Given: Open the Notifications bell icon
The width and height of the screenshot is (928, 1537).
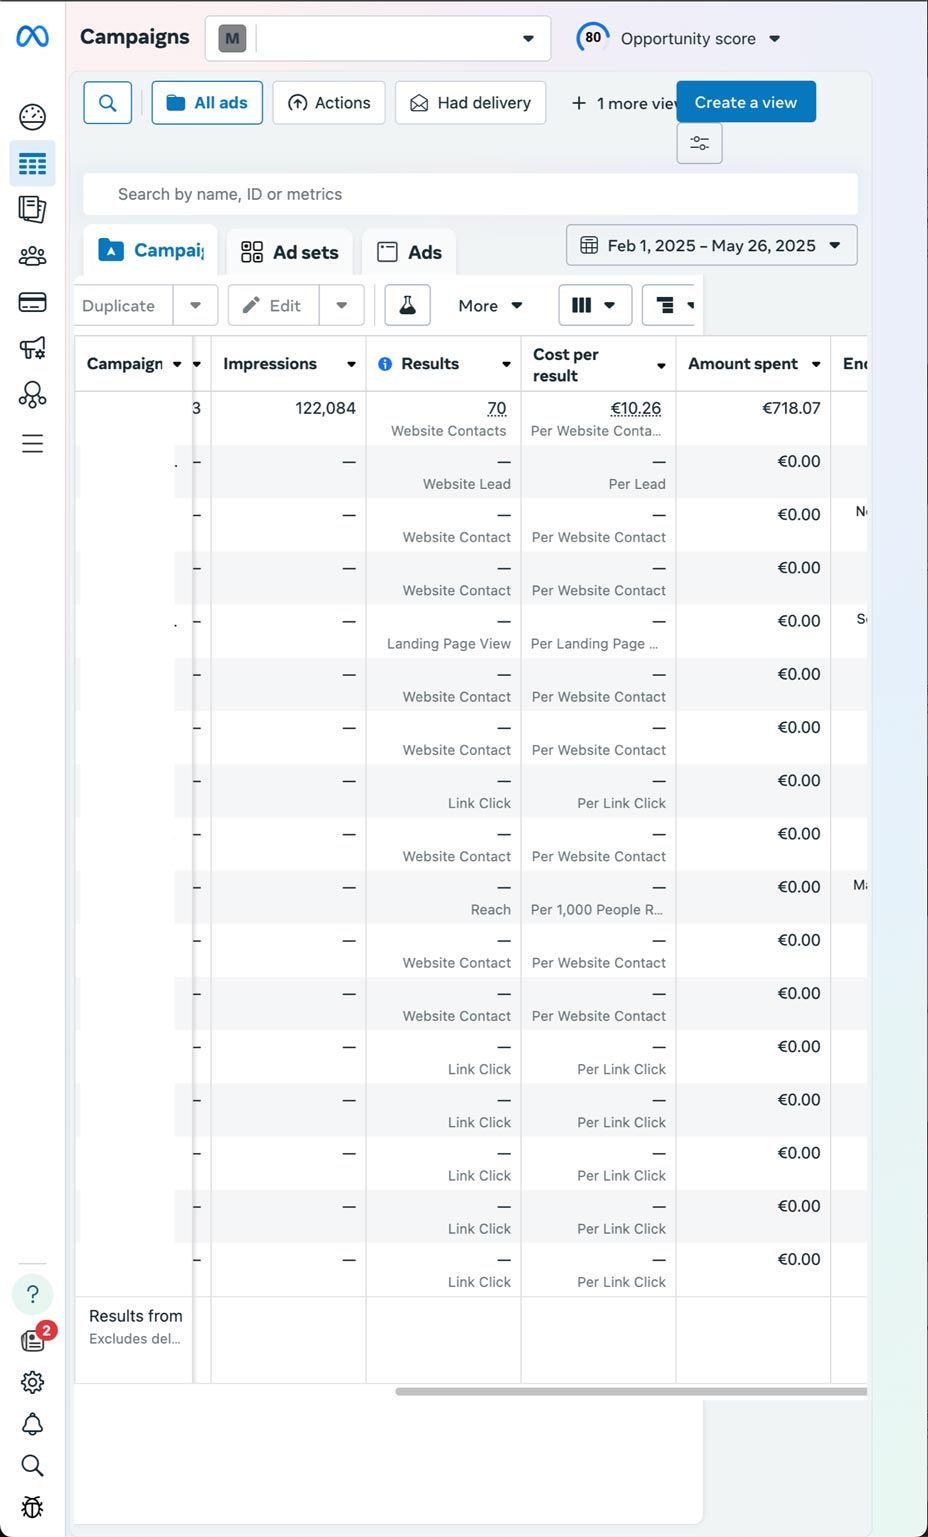Looking at the screenshot, I should point(32,1424).
